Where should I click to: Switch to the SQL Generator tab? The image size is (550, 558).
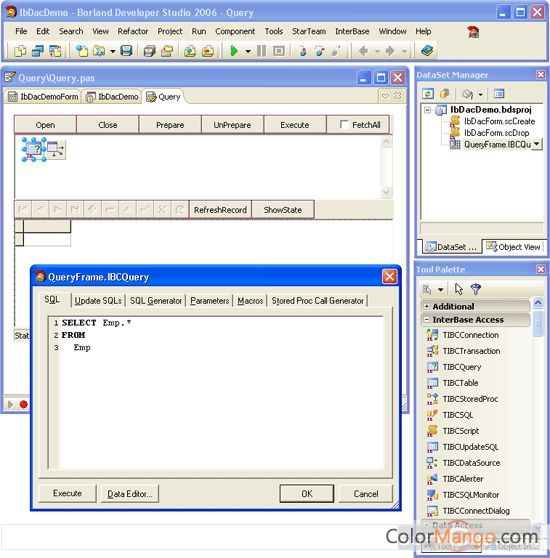point(156,301)
